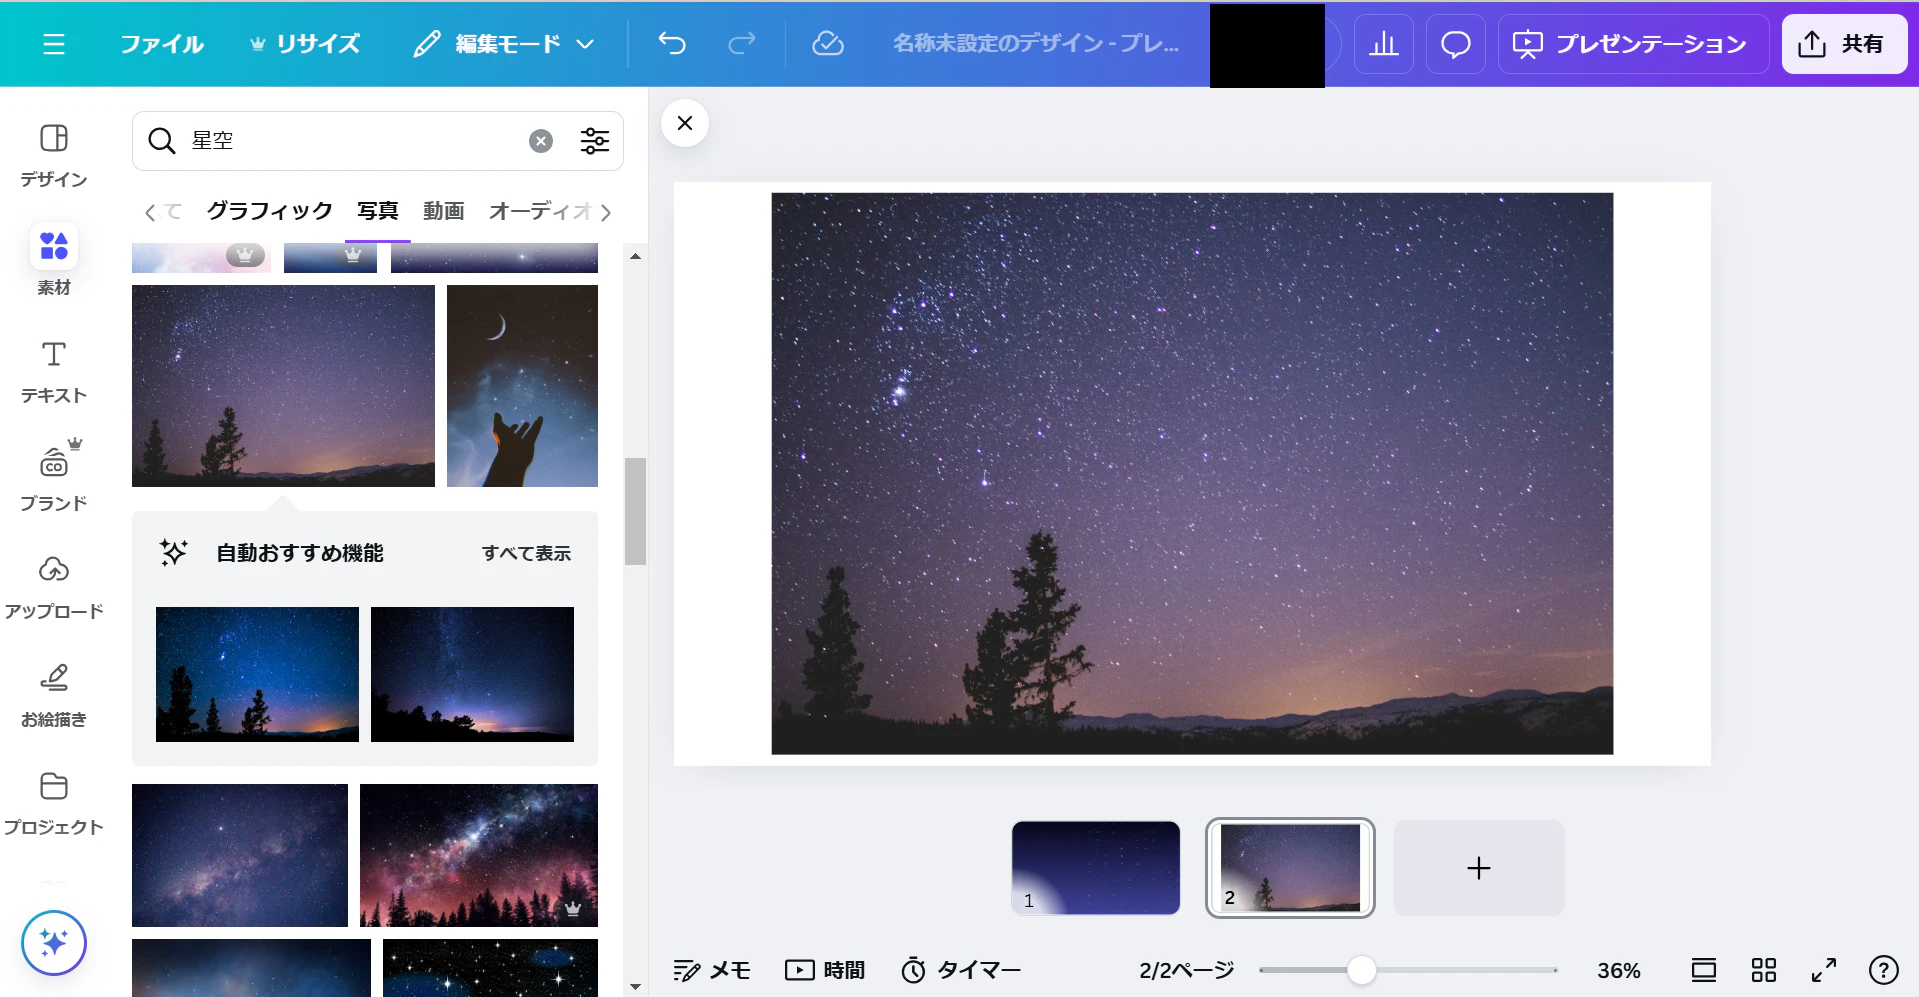
Task: Expand the 編集モード dropdown
Action: click(x=505, y=44)
